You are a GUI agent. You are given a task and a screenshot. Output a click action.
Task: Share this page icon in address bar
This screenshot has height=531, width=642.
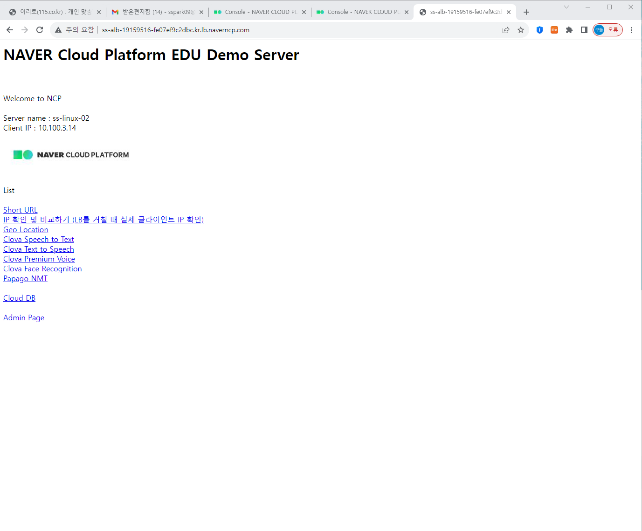click(x=506, y=30)
